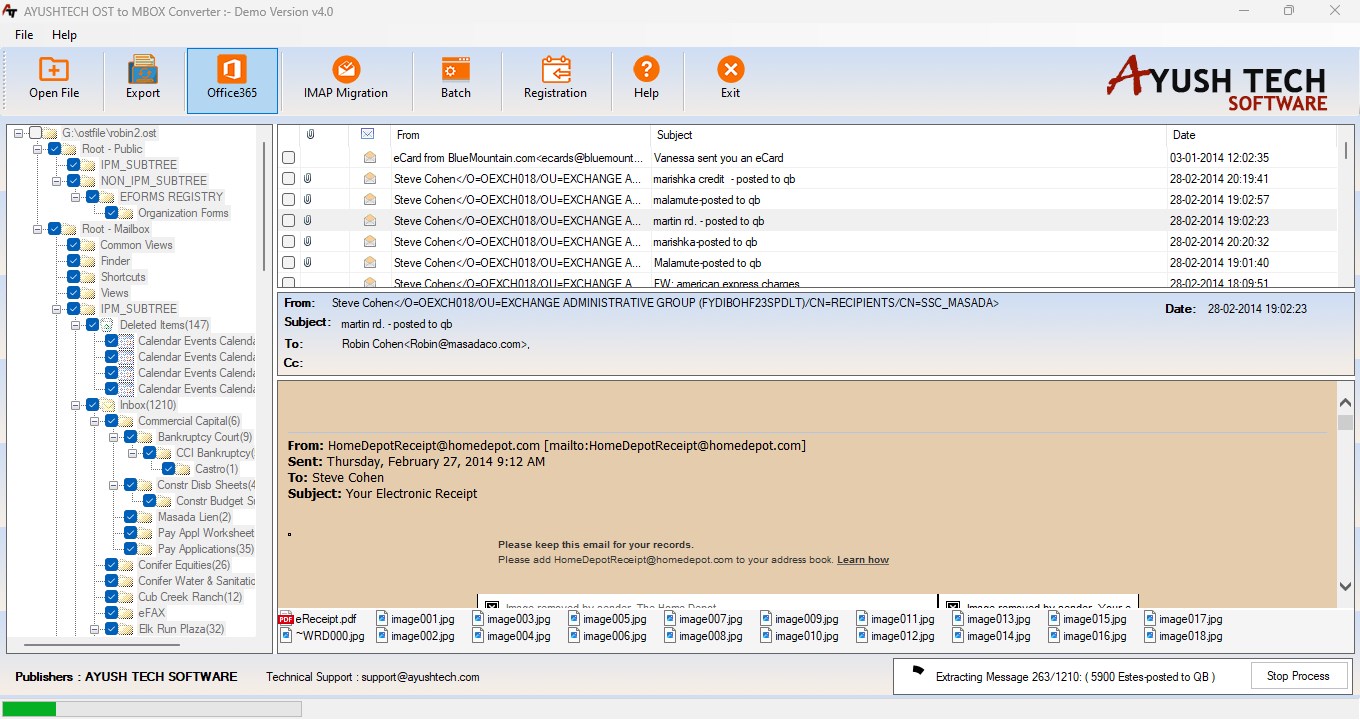The image size is (1360, 720).
Task: Select the image005.jpg attachment icon
Action: click(x=574, y=619)
